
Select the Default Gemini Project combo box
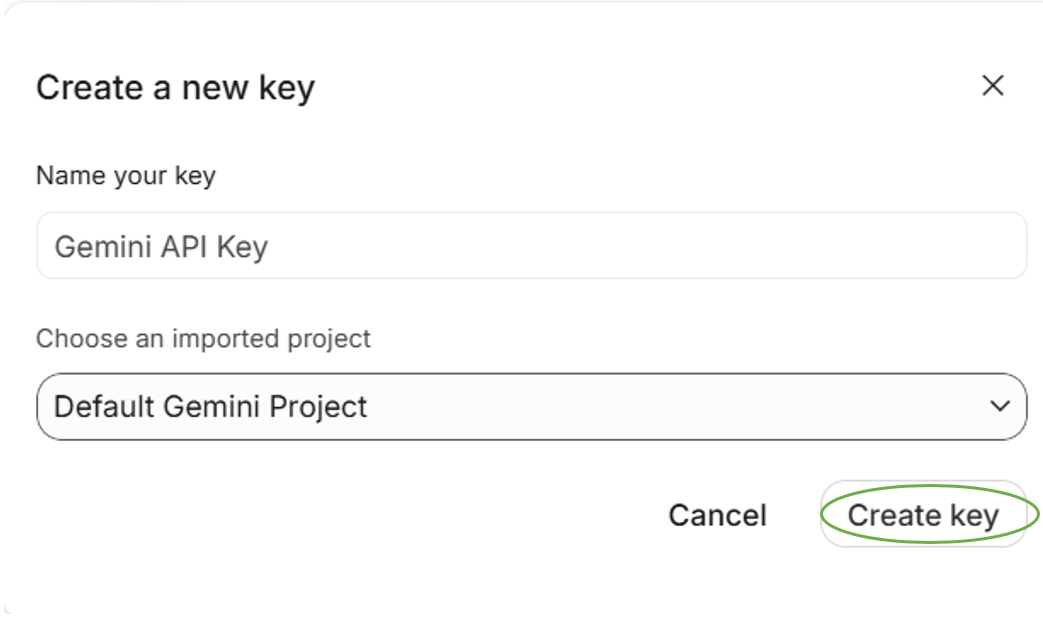531,406
